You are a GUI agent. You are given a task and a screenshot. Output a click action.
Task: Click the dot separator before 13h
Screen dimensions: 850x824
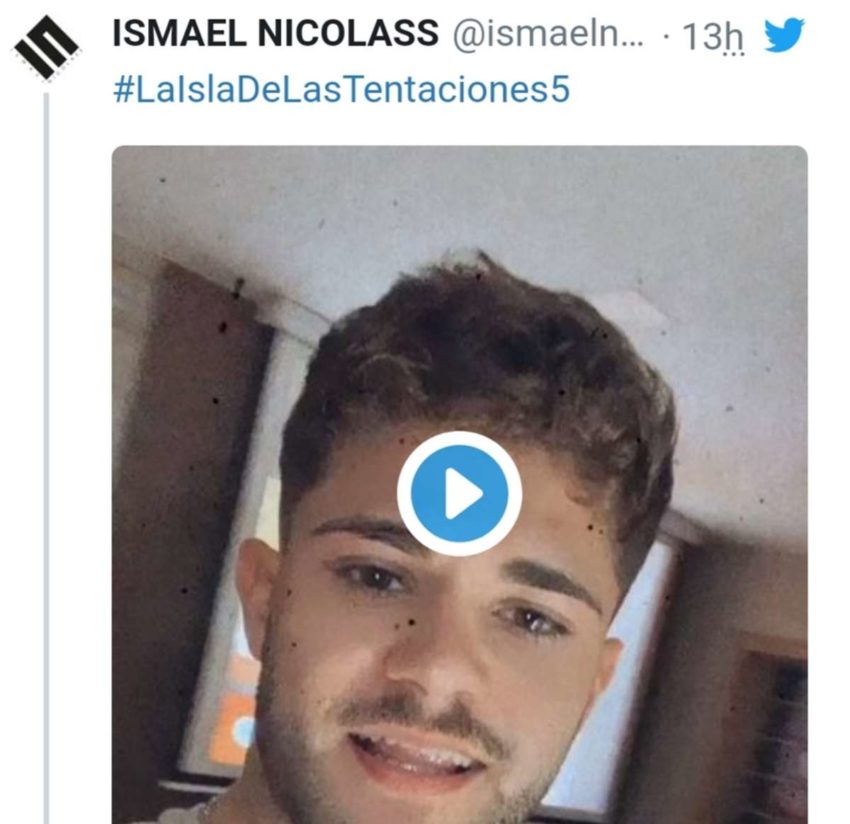[666, 37]
